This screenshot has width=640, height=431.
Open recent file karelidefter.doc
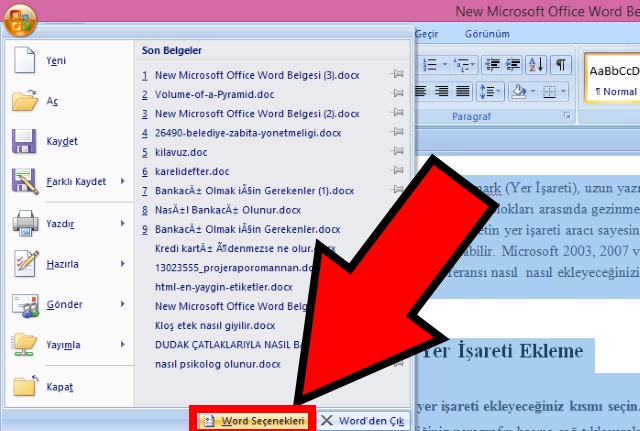[192, 171]
